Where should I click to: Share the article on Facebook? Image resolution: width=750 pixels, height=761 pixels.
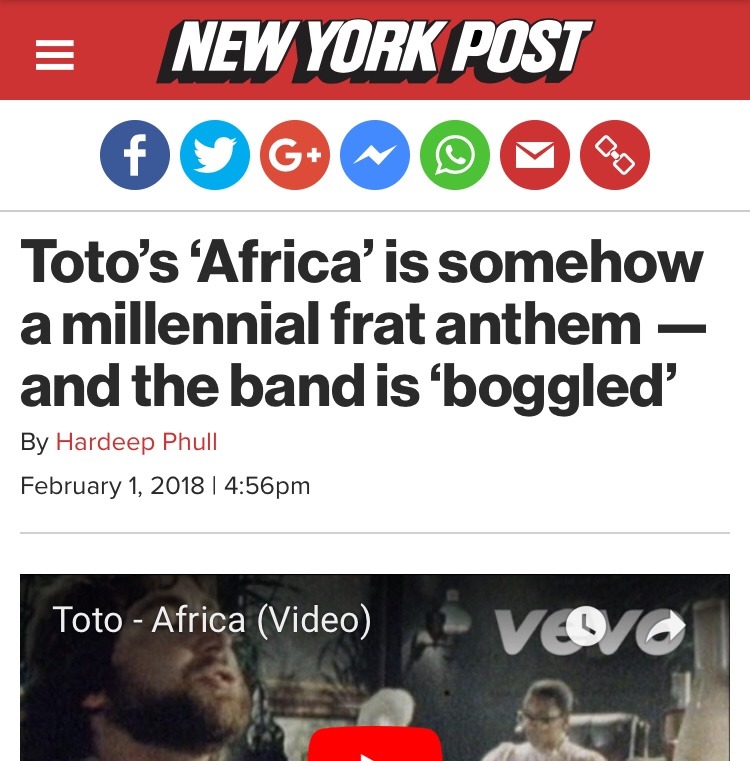[x=135, y=155]
